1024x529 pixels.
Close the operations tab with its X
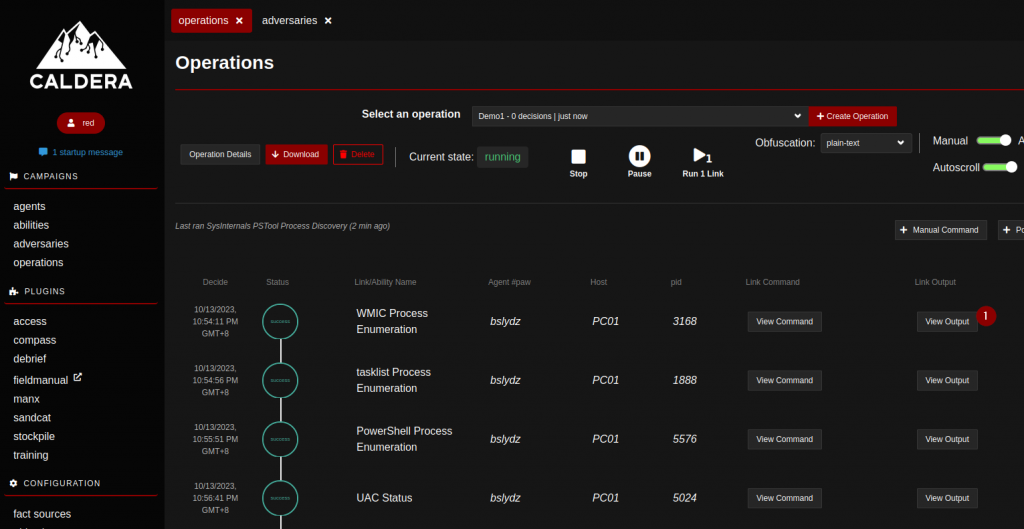(x=239, y=21)
